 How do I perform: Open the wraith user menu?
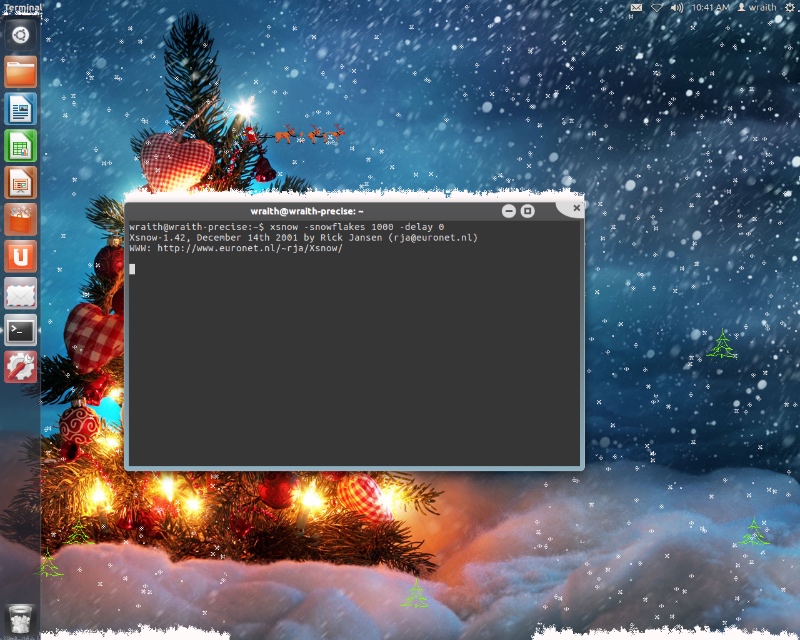pyautogui.click(x=757, y=8)
